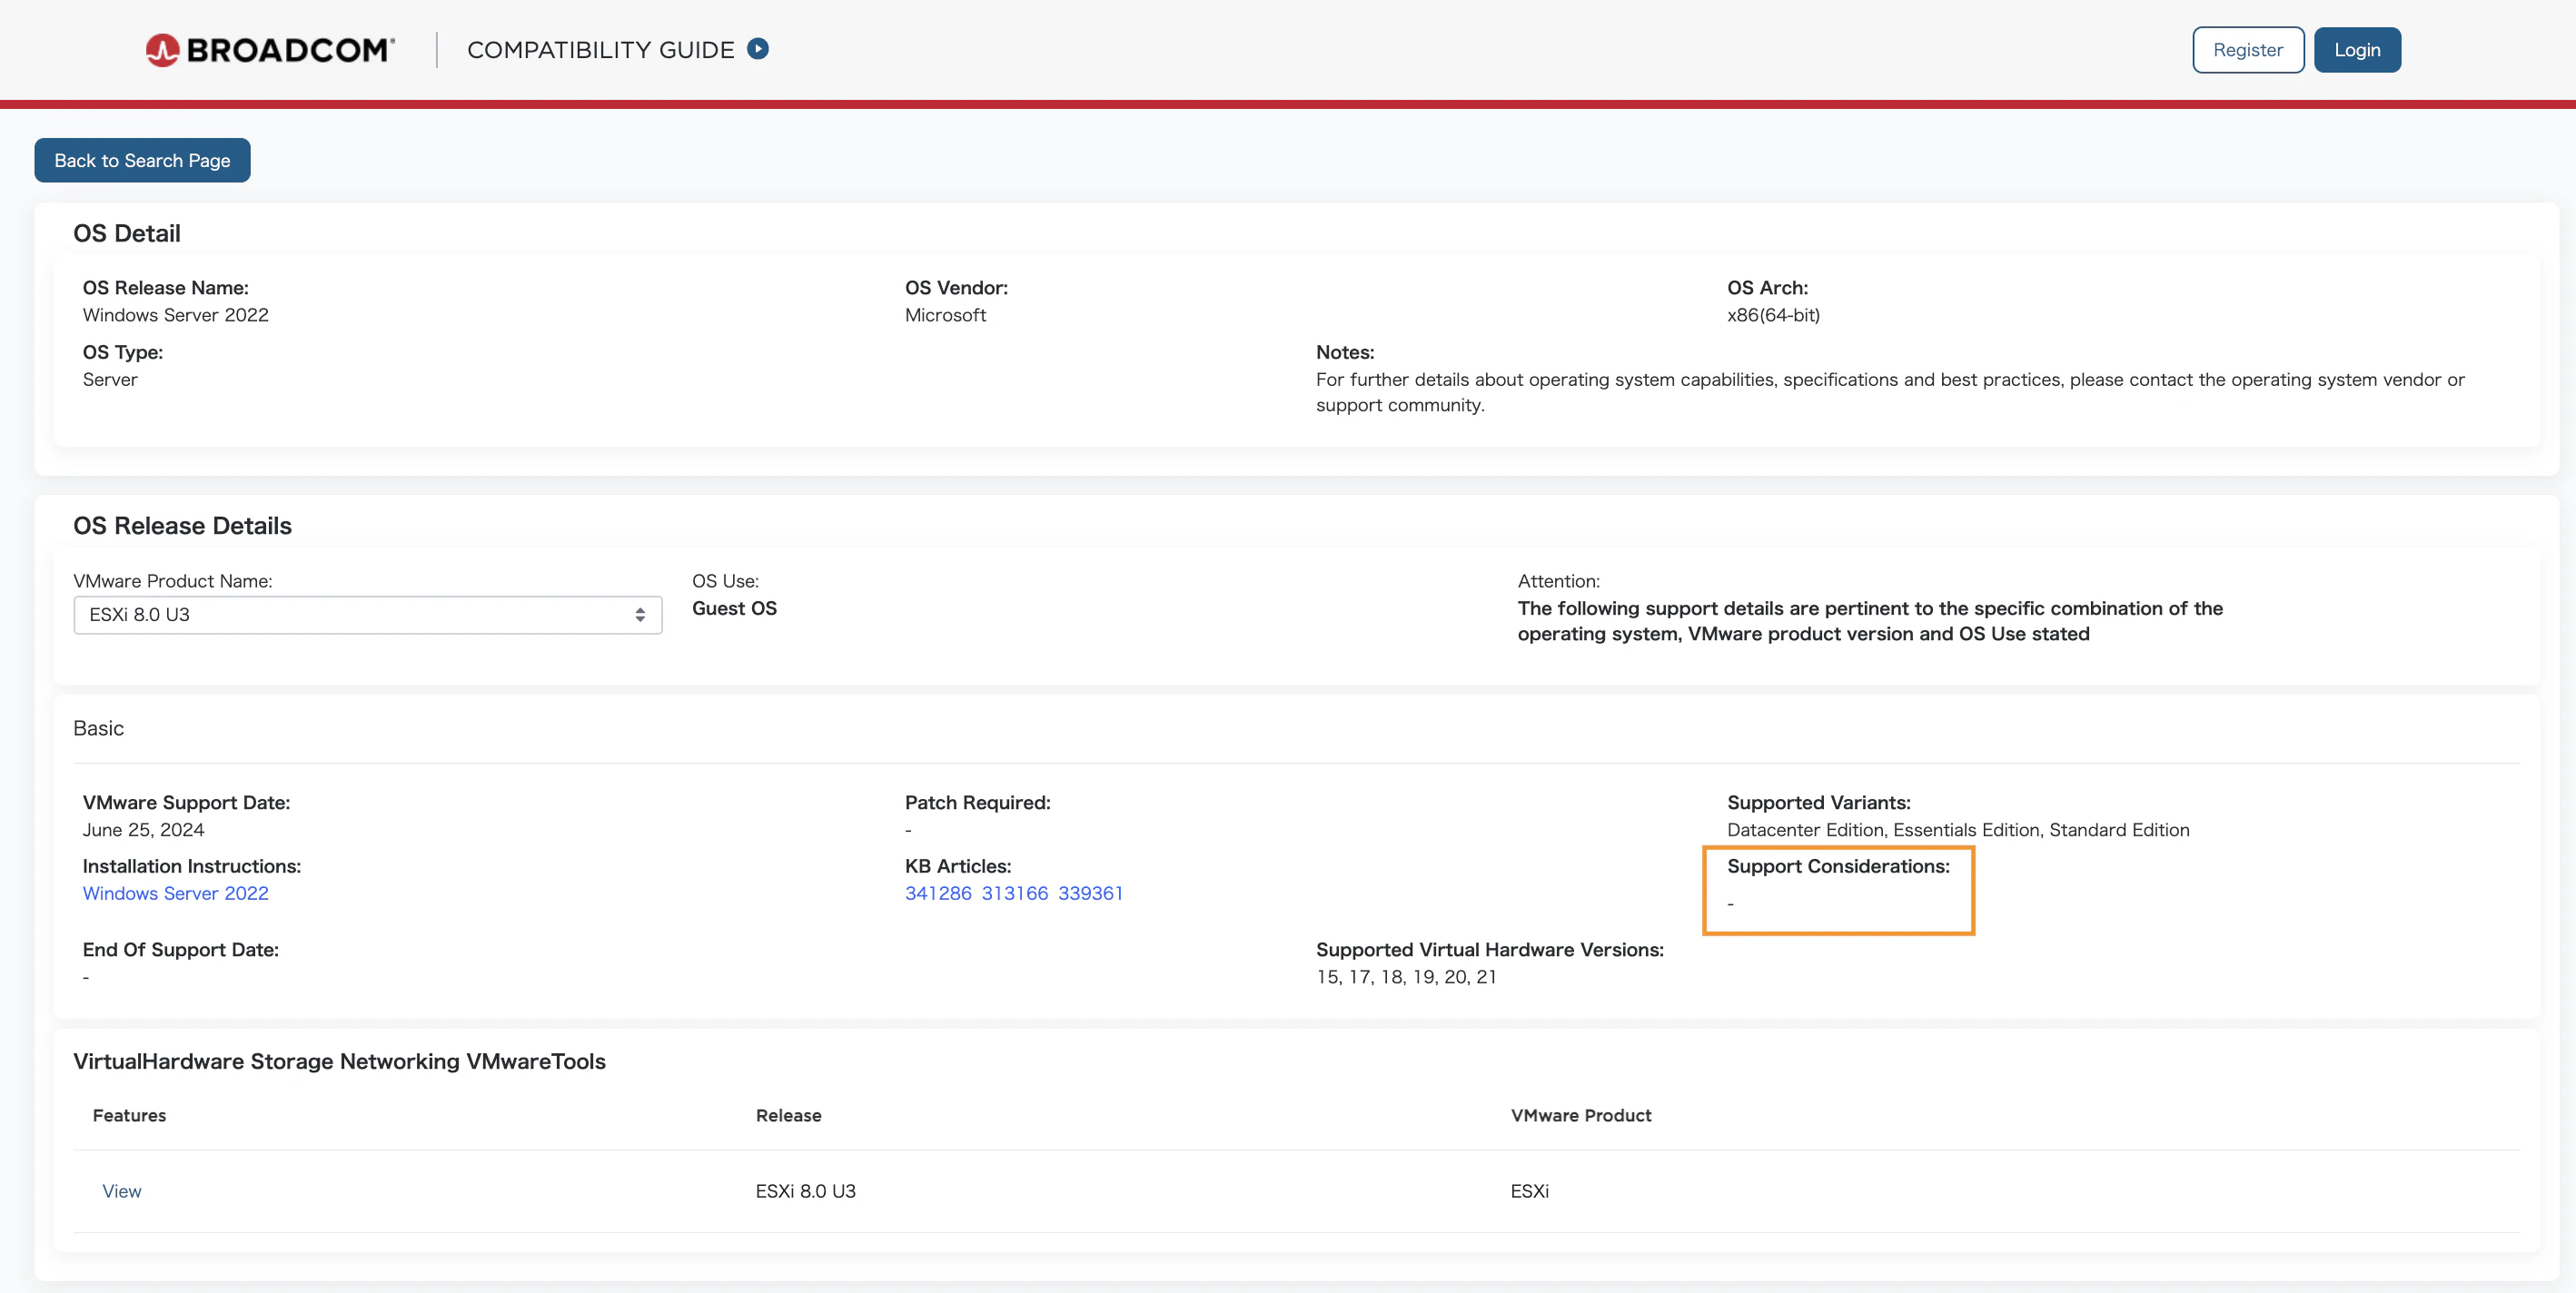Click the End Of Support Date label
The height and width of the screenshot is (1293, 2576).
[x=181, y=950]
